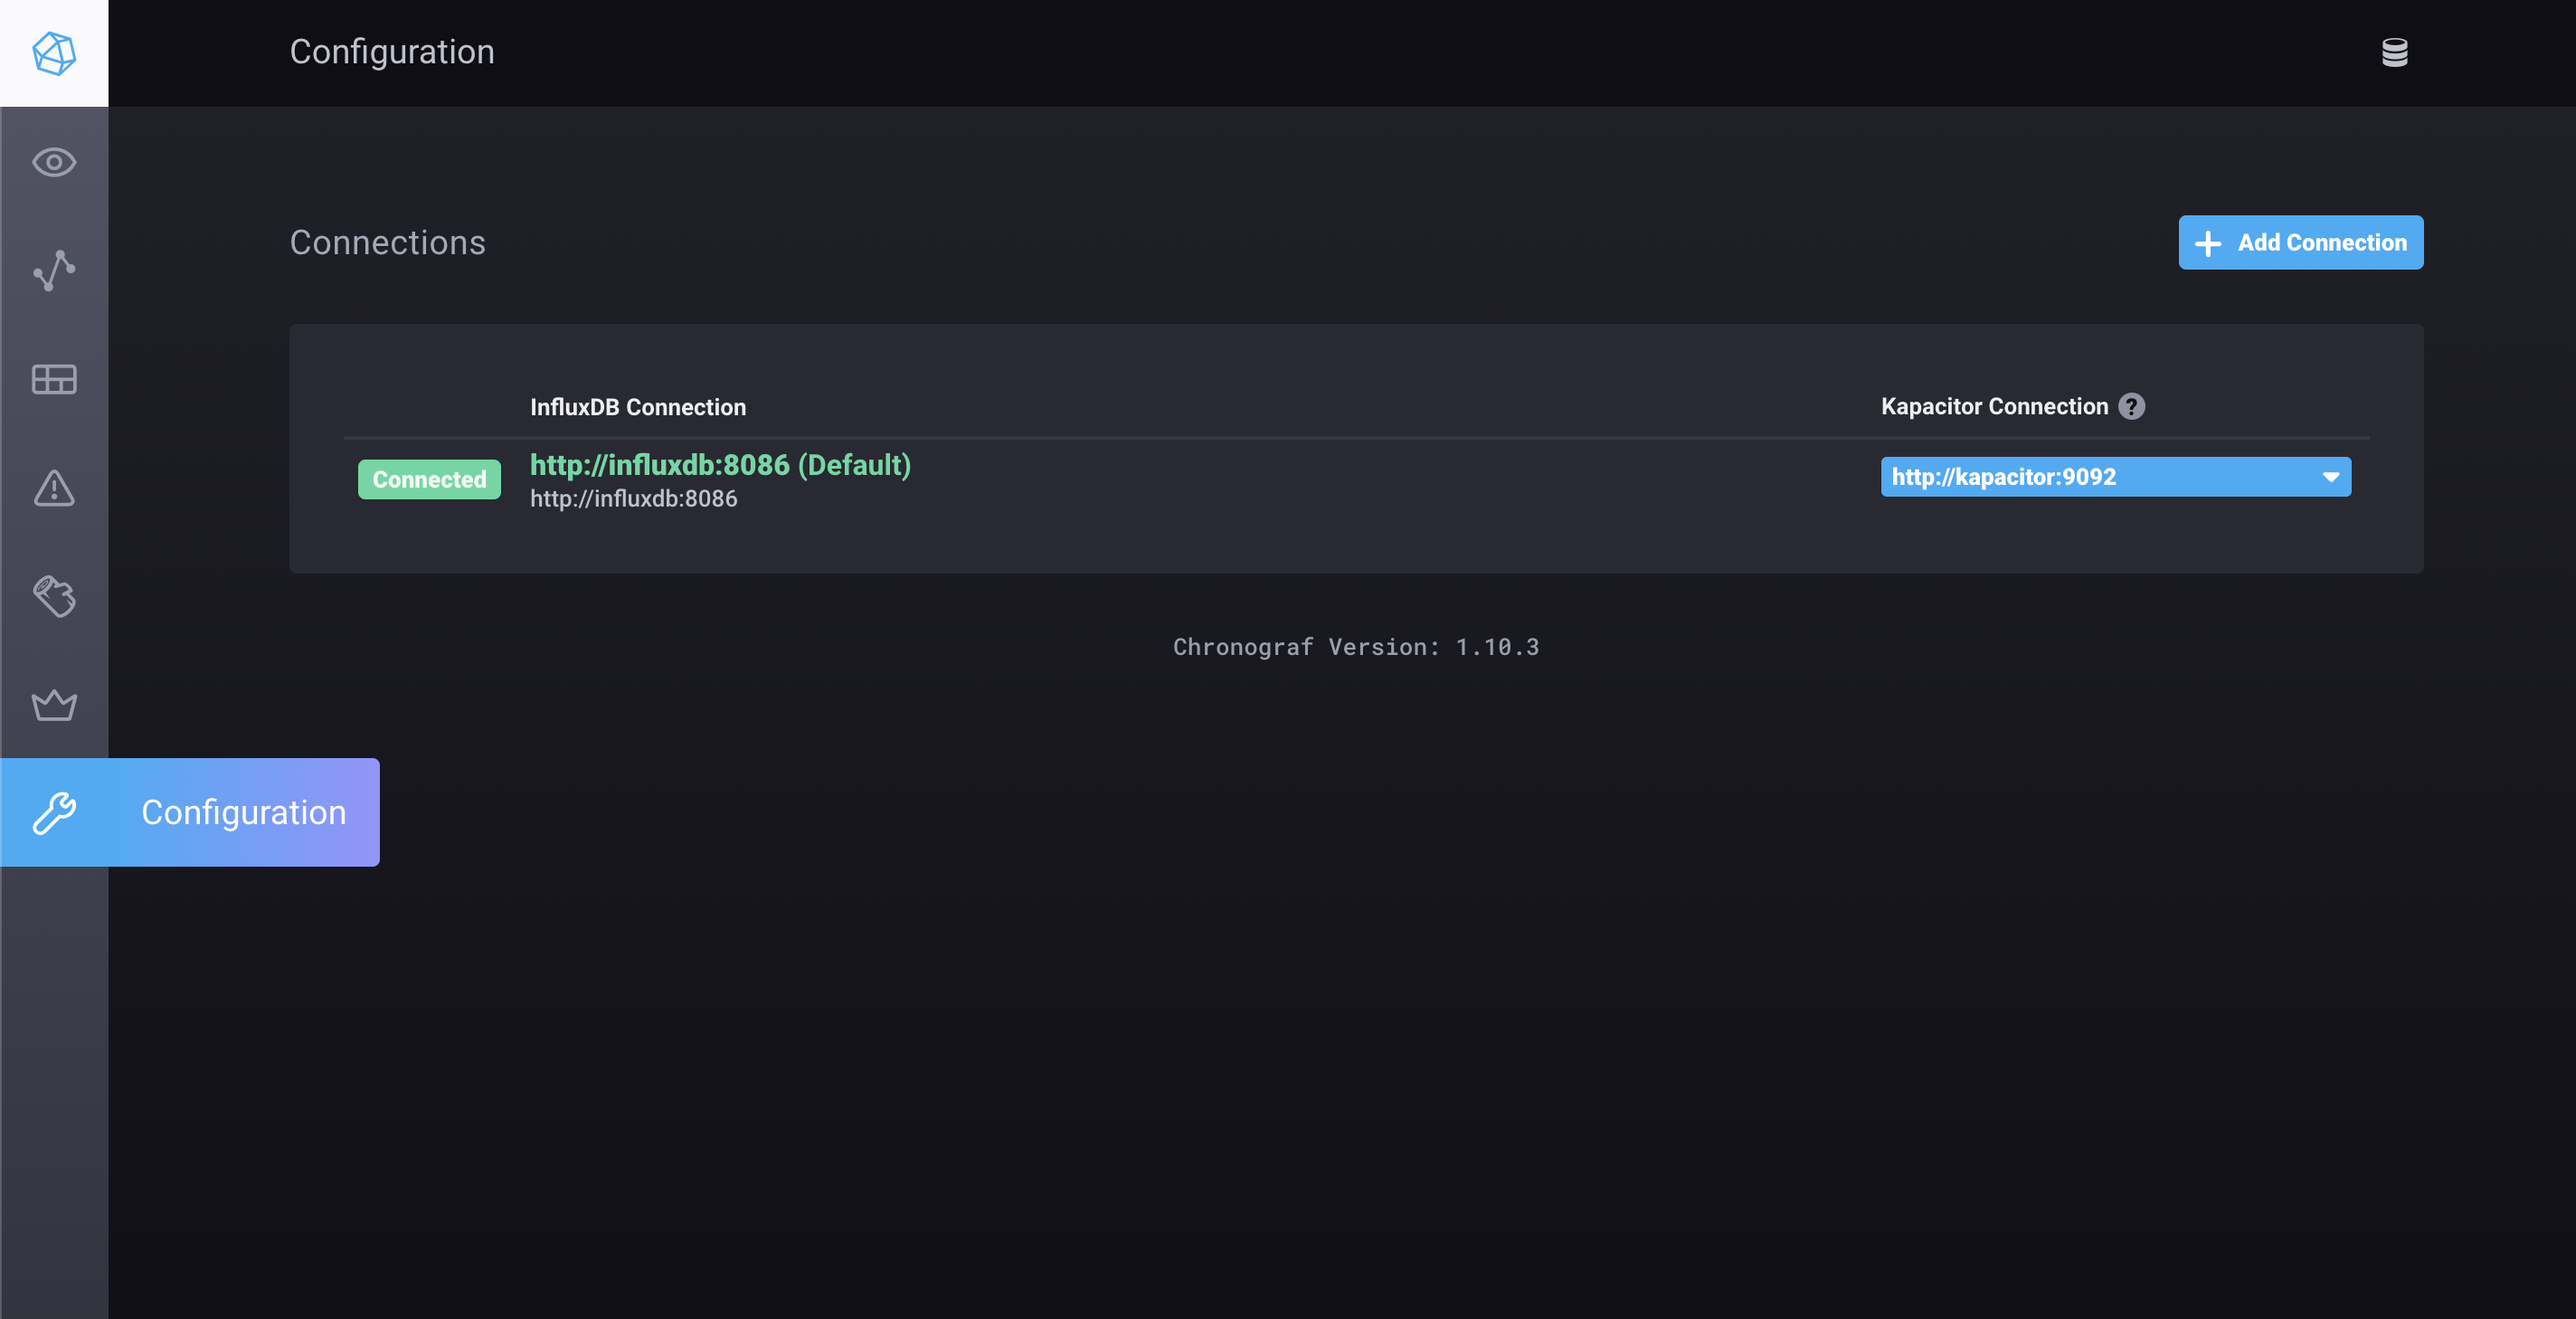Click the green Connected status badge

tap(429, 479)
